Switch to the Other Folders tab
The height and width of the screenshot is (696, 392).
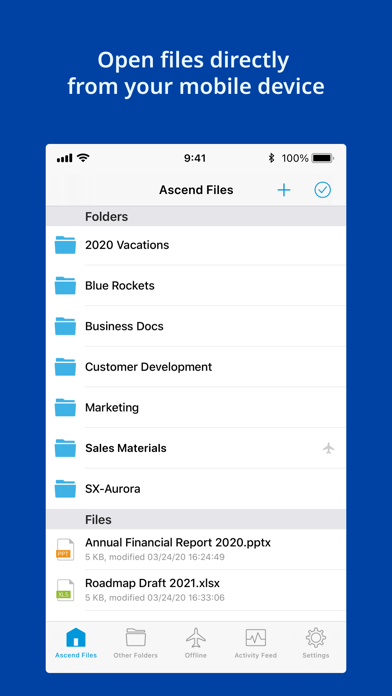coord(135,643)
